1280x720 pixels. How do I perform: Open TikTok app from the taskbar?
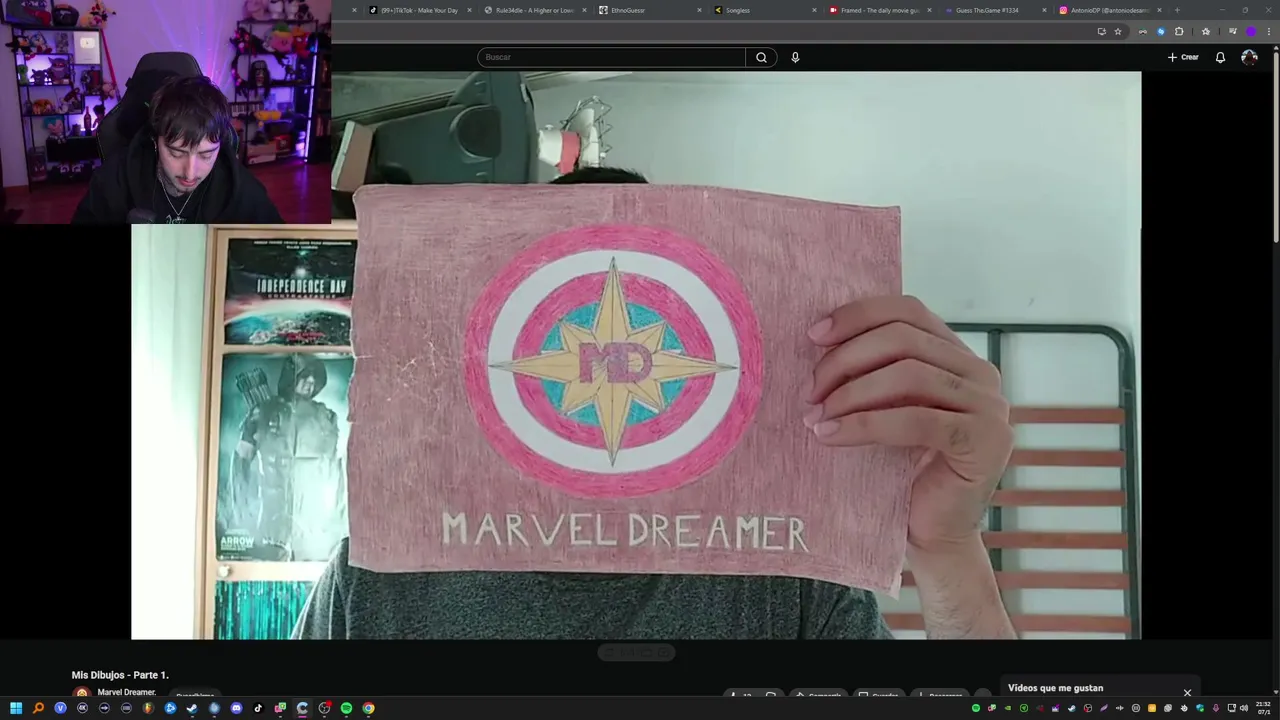pyautogui.click(x=258, y=708)
